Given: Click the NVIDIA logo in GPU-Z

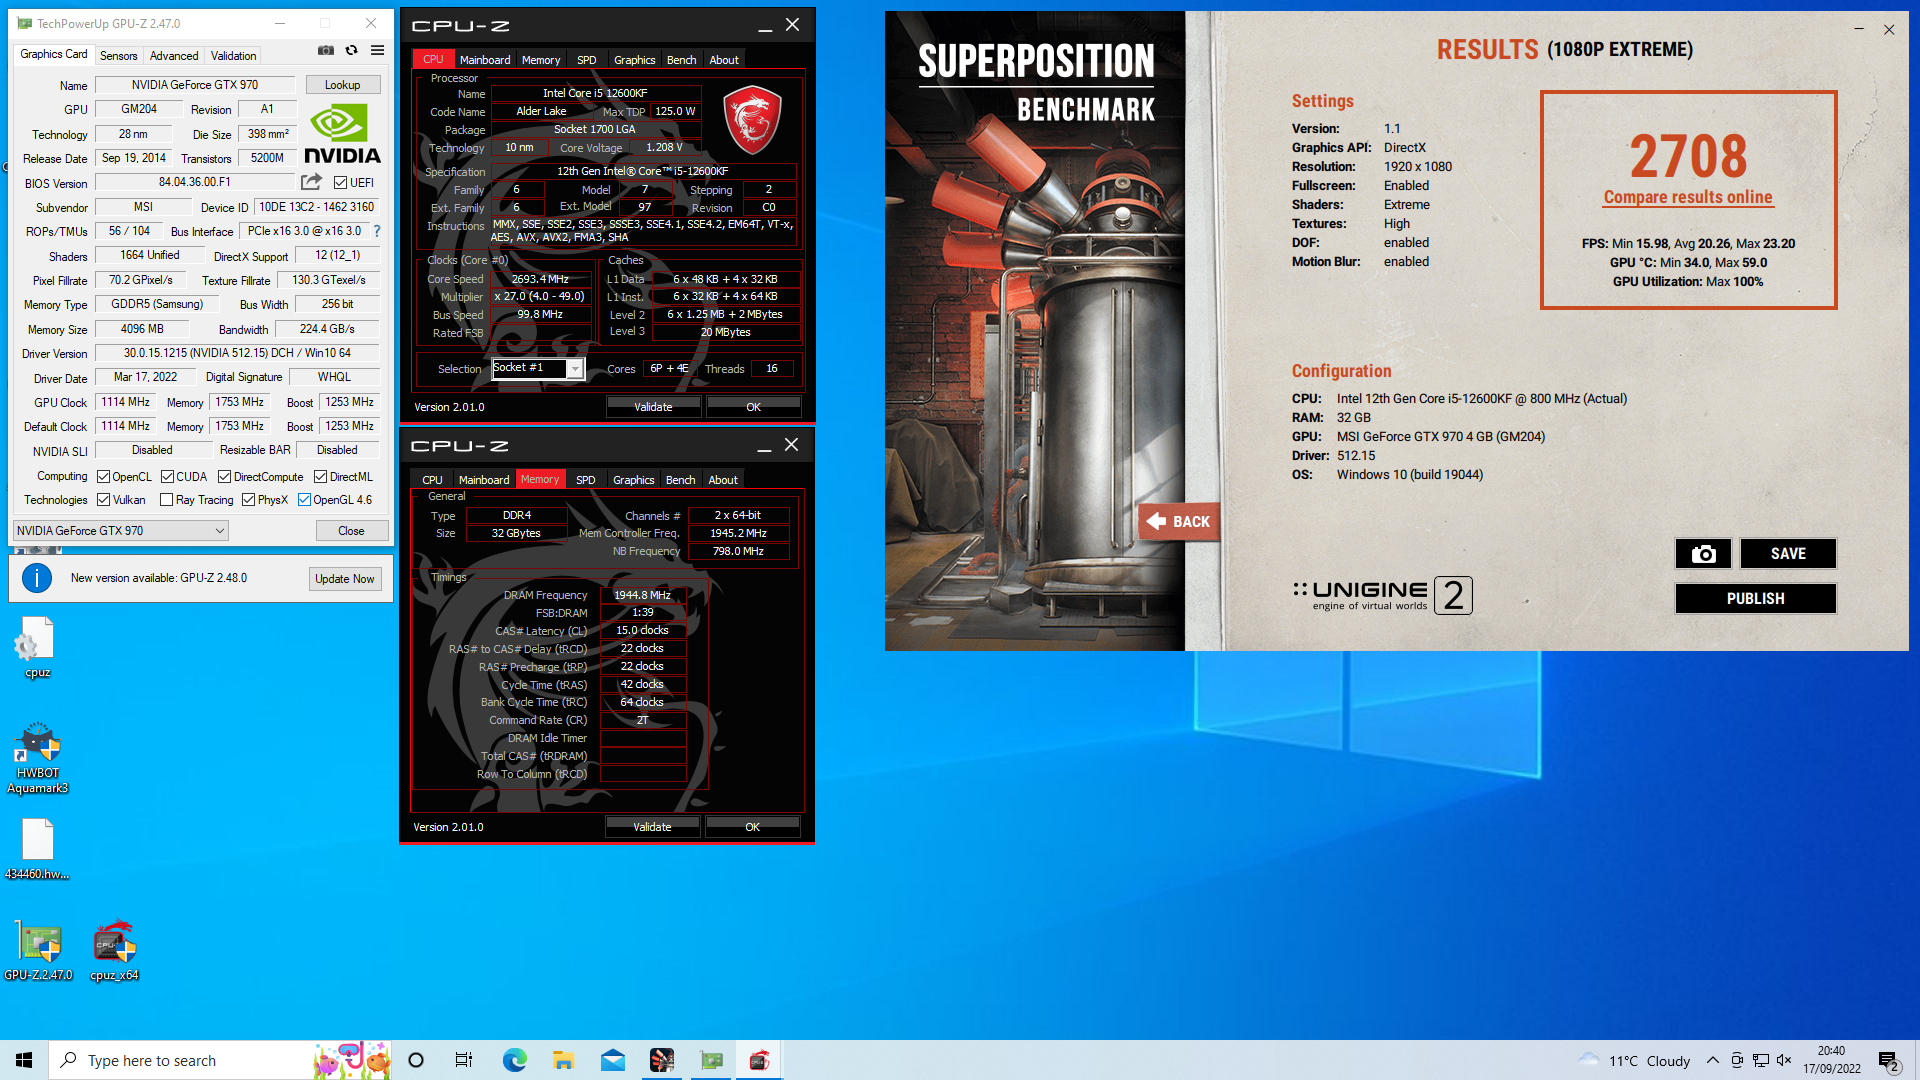Looking at the screenshot, I should 341,134.
